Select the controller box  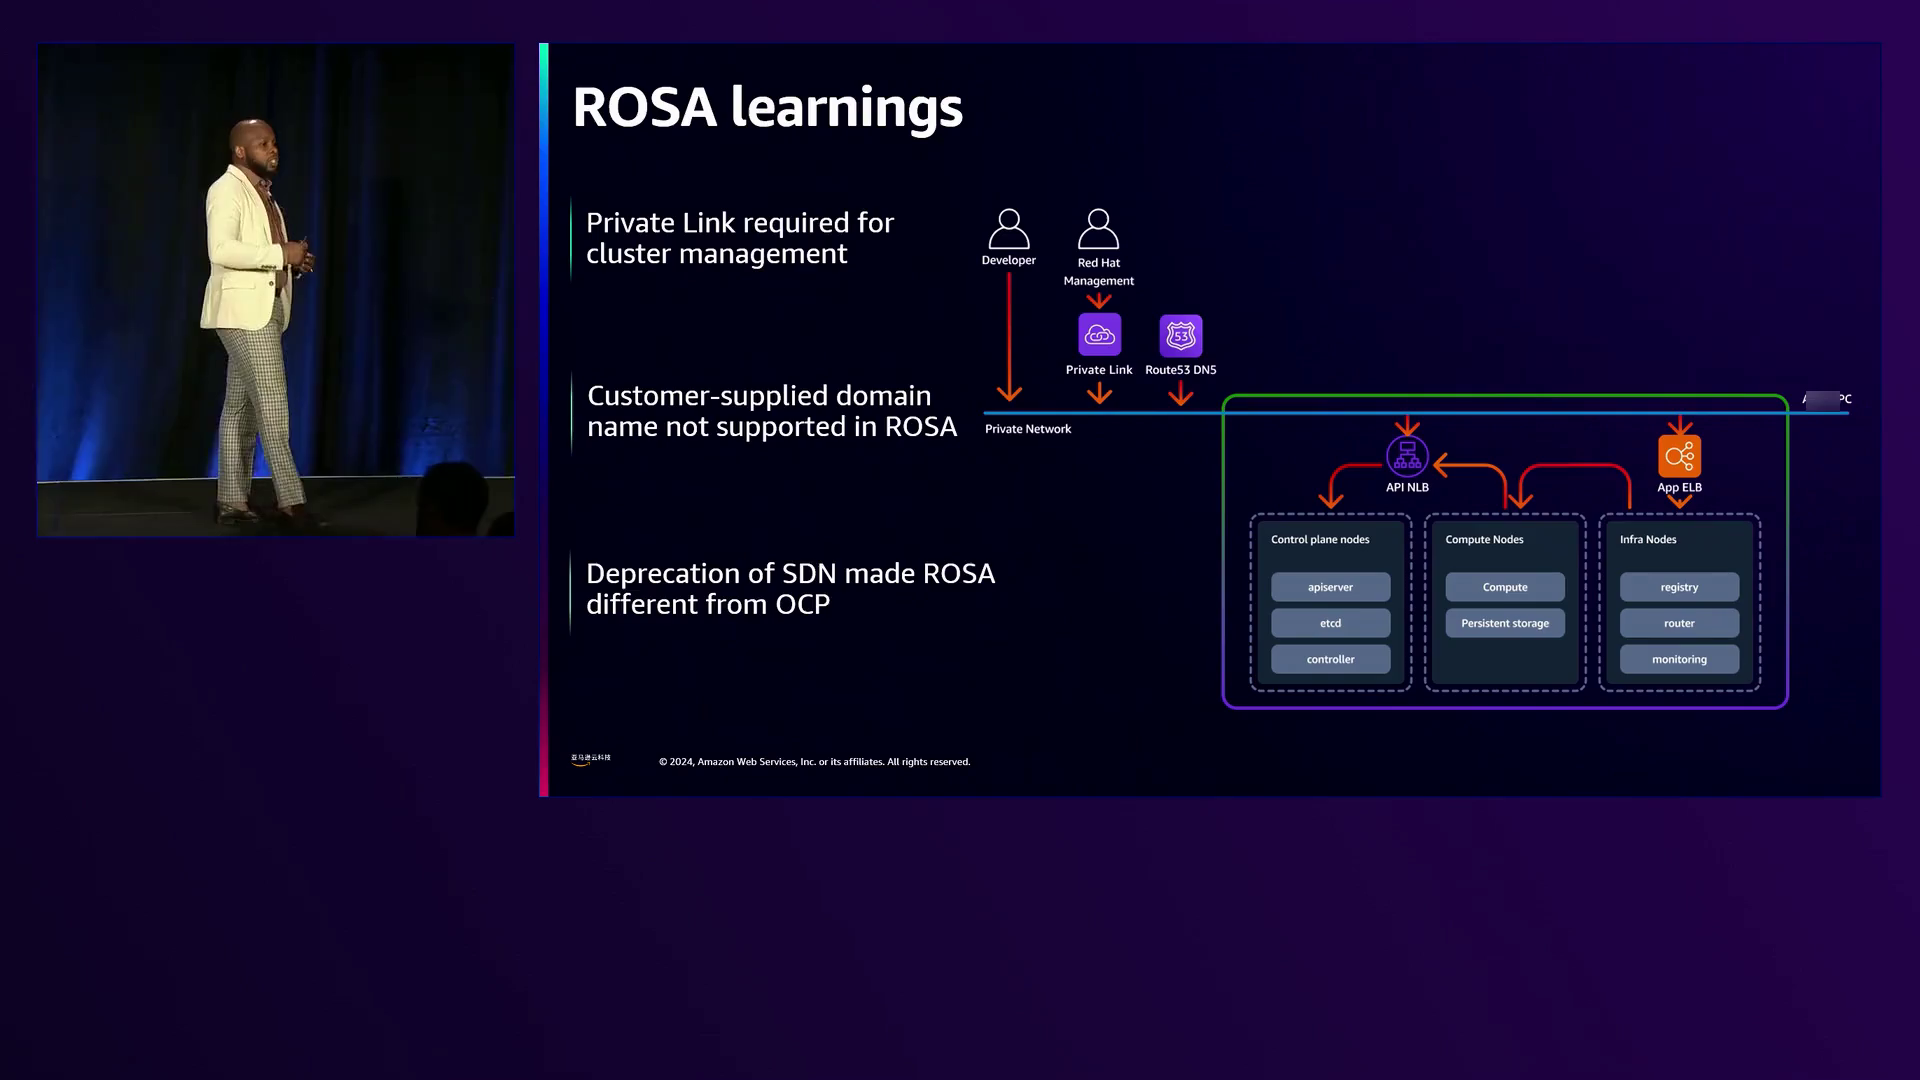(1330, 659)
